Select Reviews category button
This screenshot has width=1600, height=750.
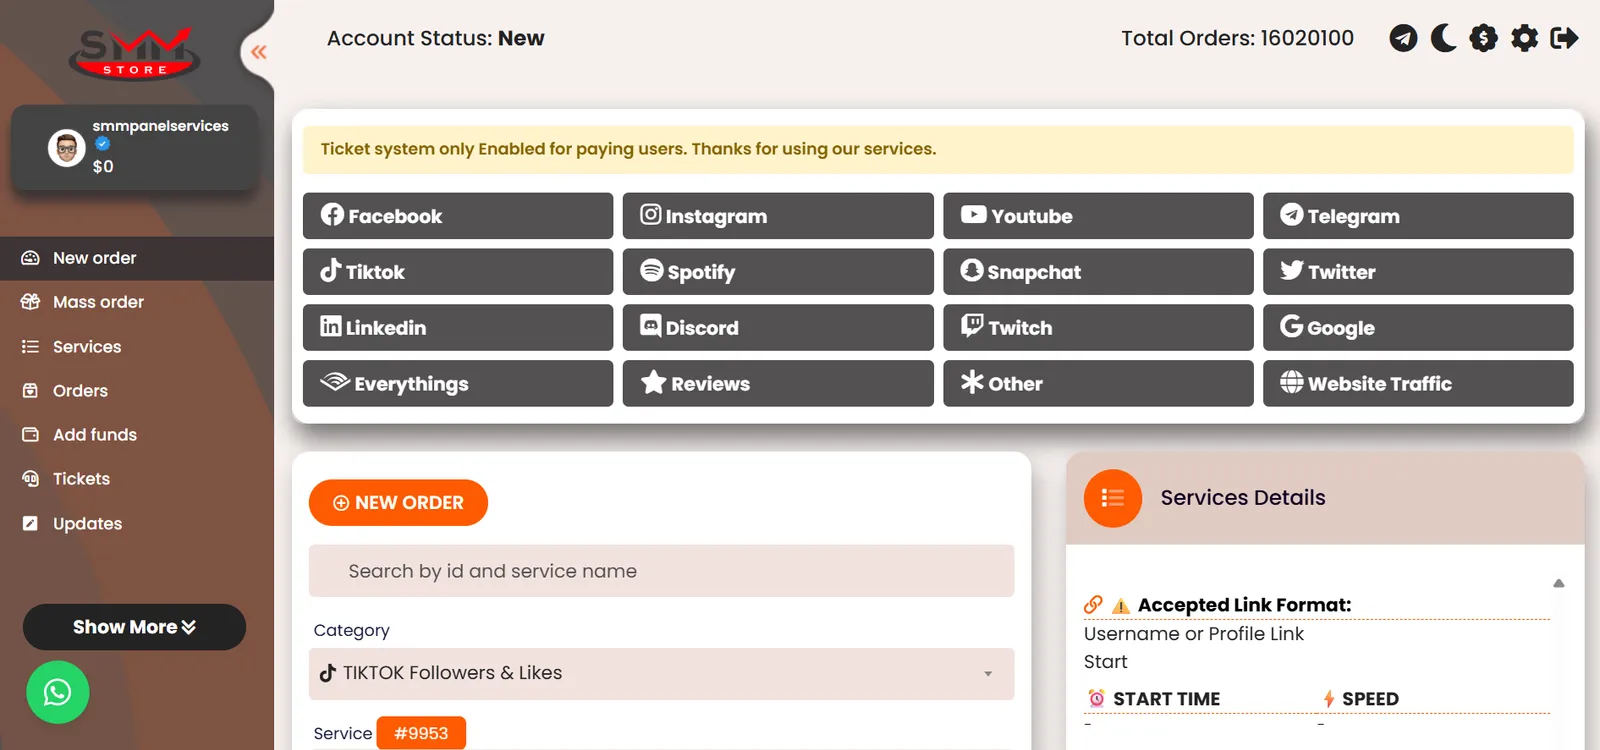tap(778, 384)
